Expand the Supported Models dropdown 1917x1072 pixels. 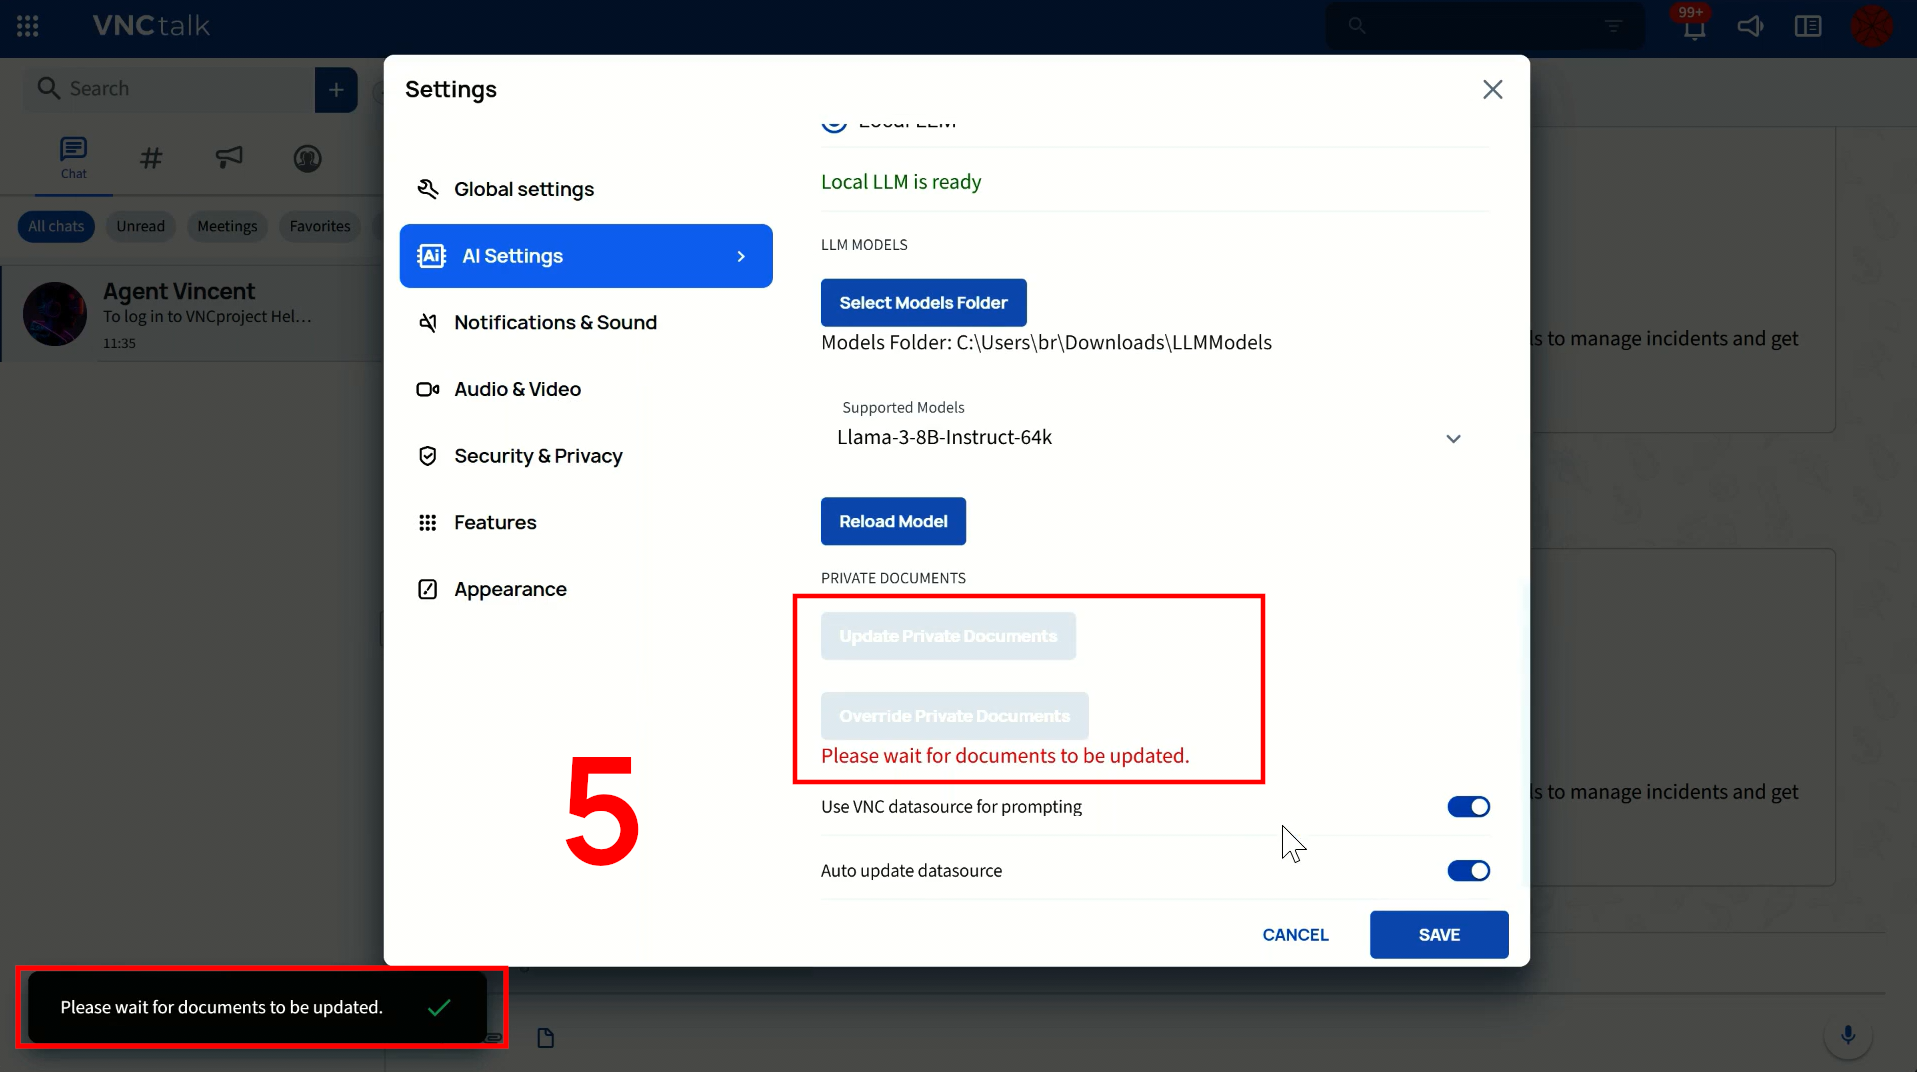coord(1453,438)
